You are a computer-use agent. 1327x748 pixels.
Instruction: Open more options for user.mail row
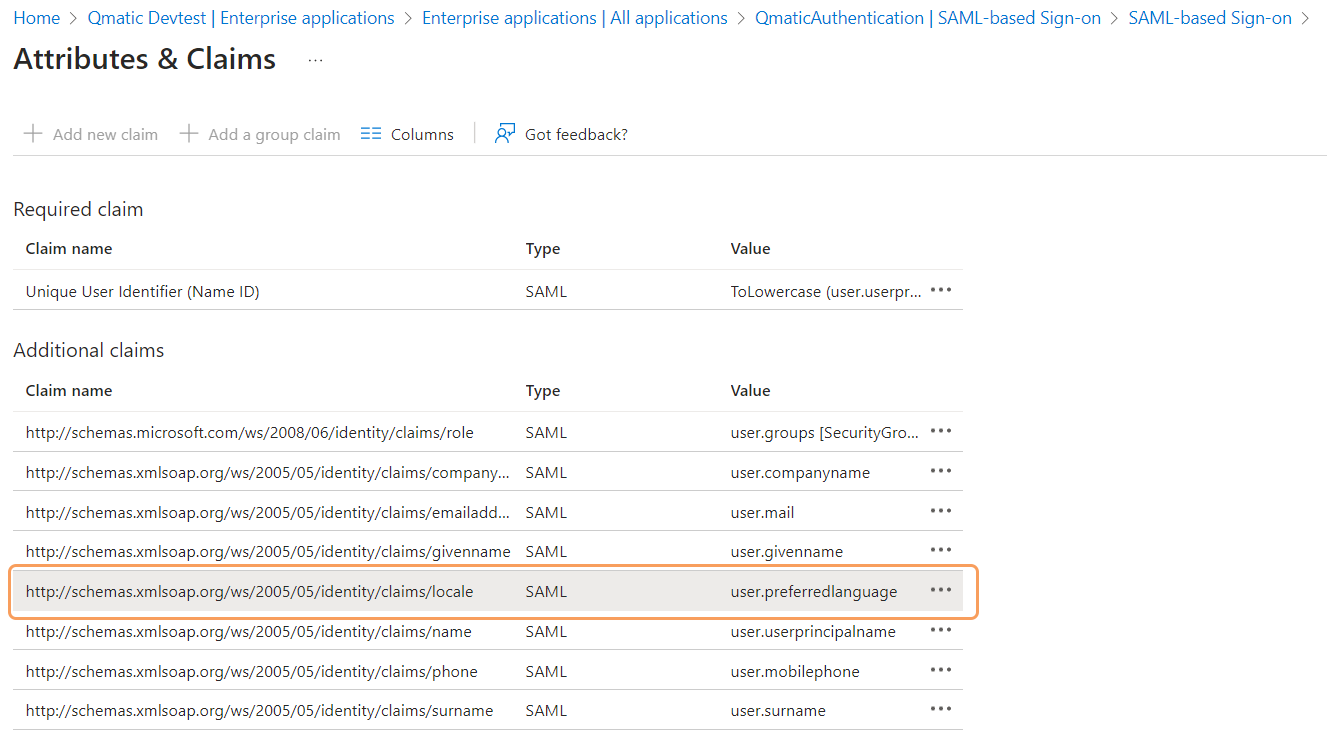point(940,512)
